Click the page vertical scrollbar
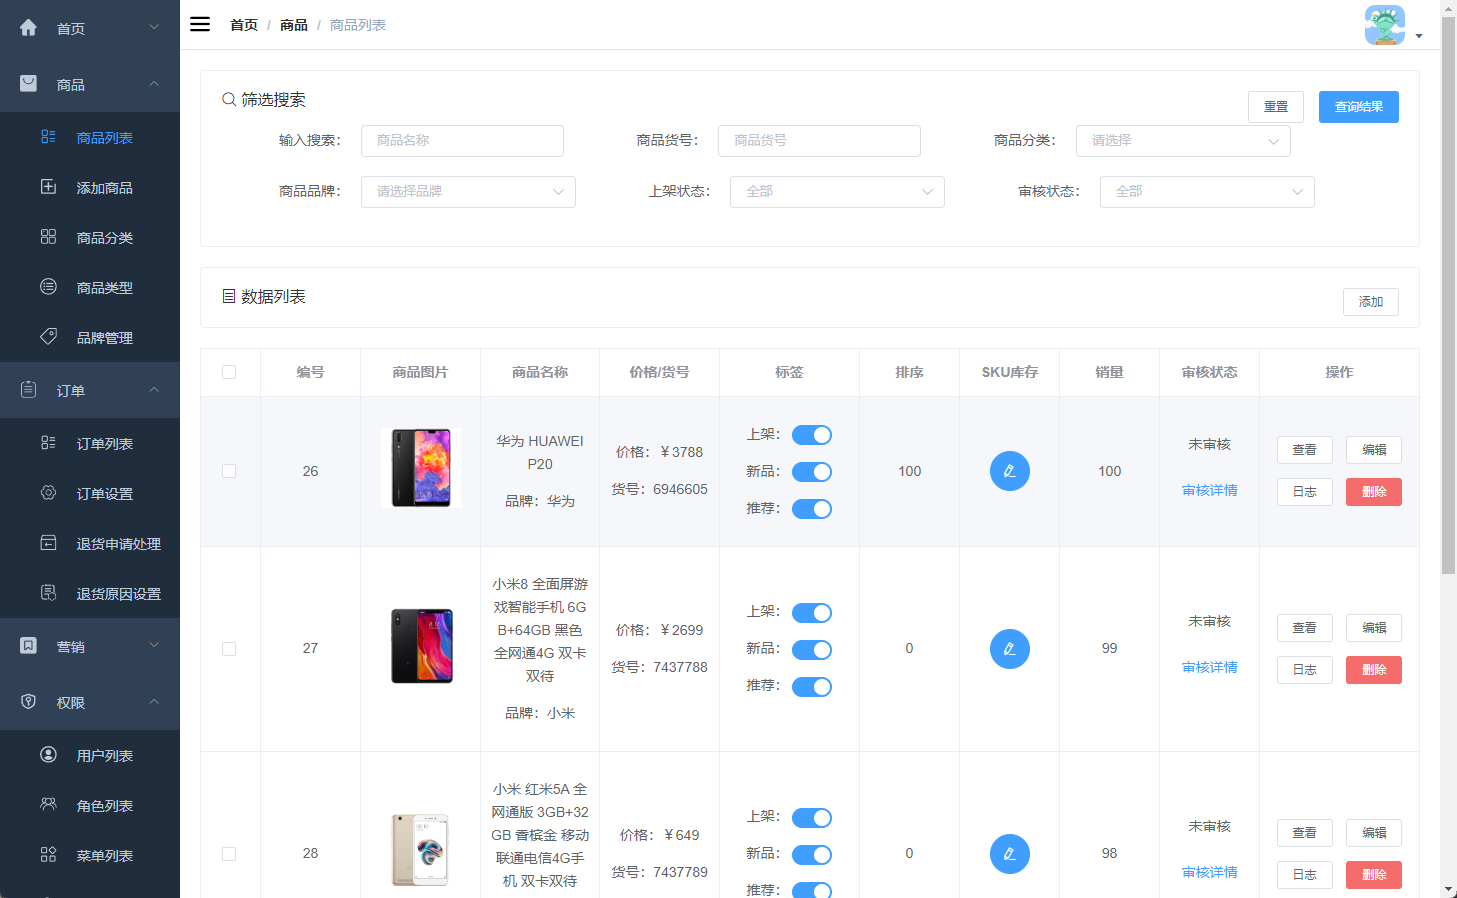This screenshot has height=898, width=1457. tap(1448, 300)
